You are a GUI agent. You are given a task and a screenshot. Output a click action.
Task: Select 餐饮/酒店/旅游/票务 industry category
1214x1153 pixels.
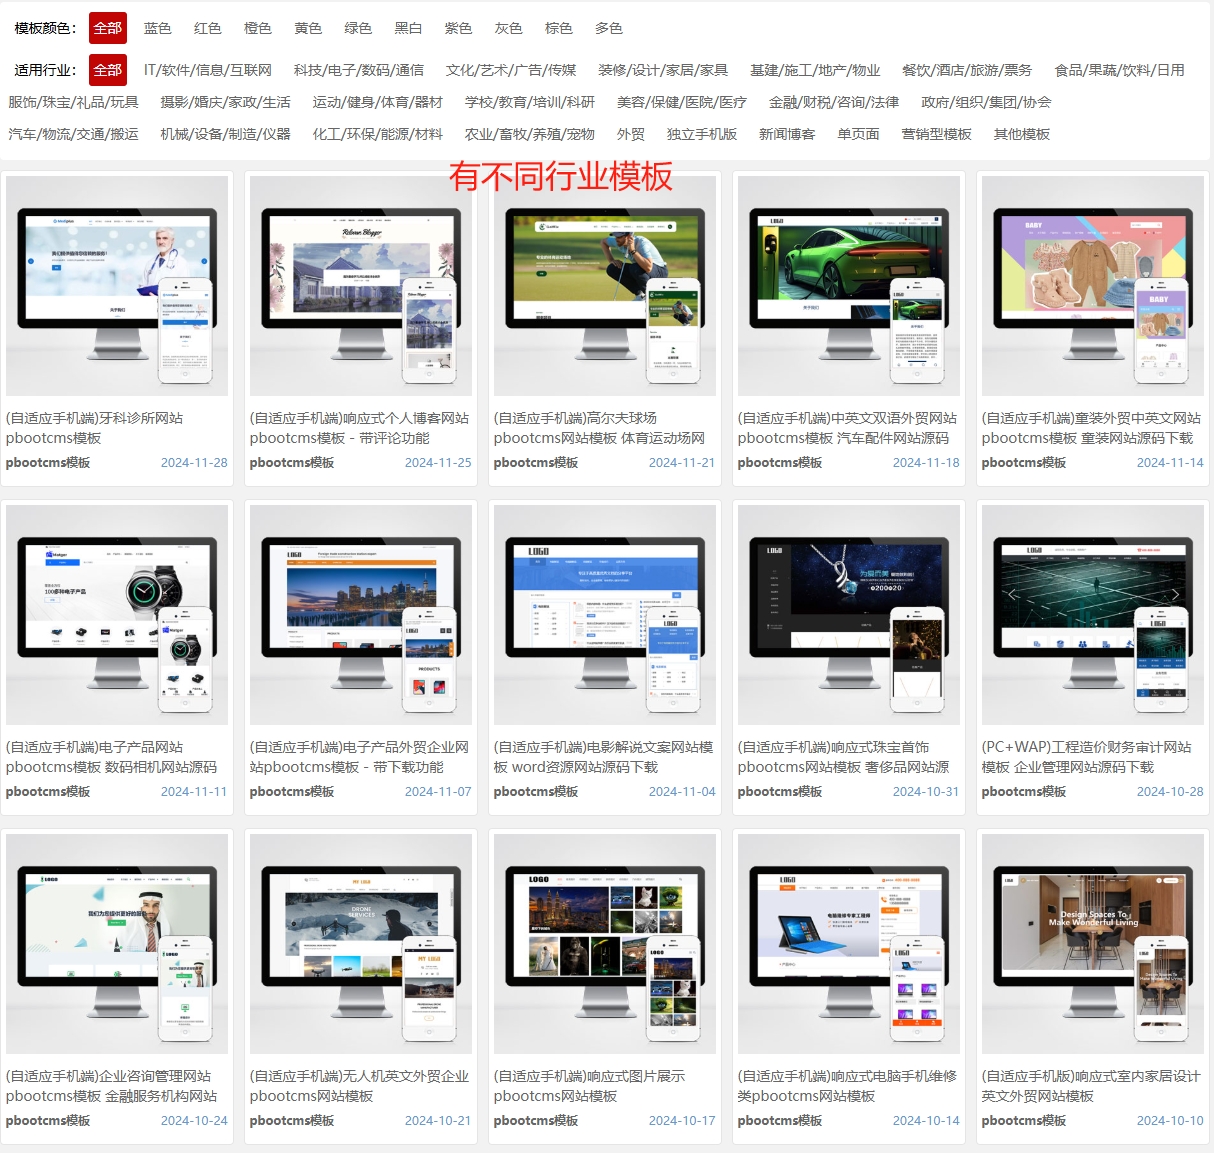click(x=966, y=70)
